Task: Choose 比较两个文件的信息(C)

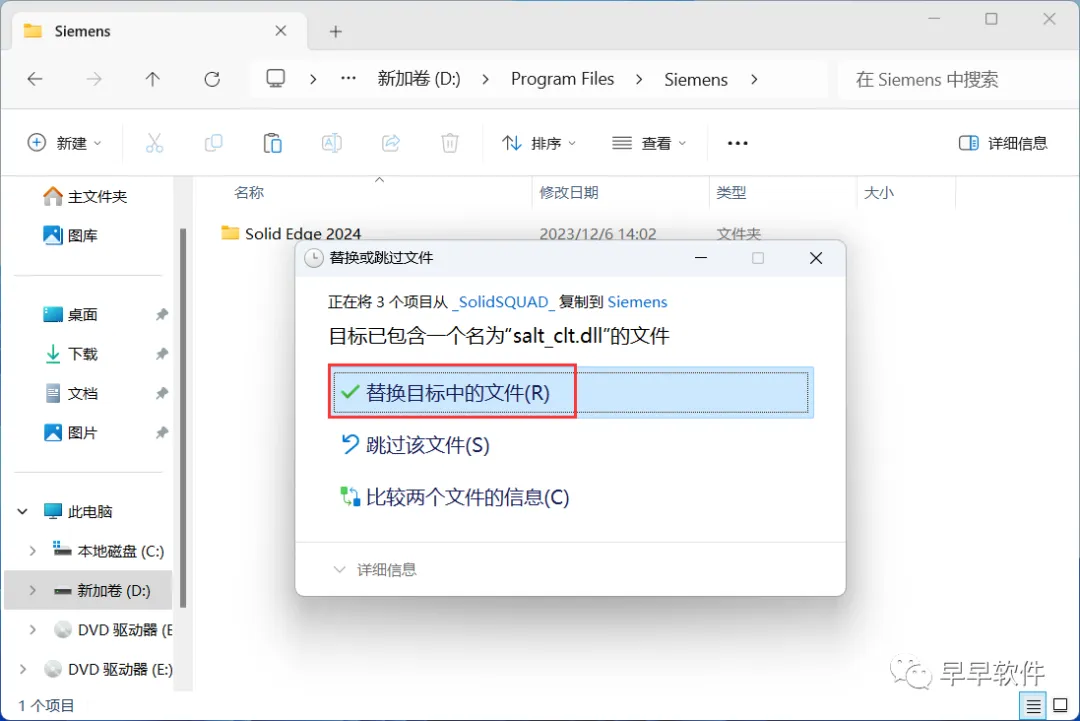Action: 455,497
